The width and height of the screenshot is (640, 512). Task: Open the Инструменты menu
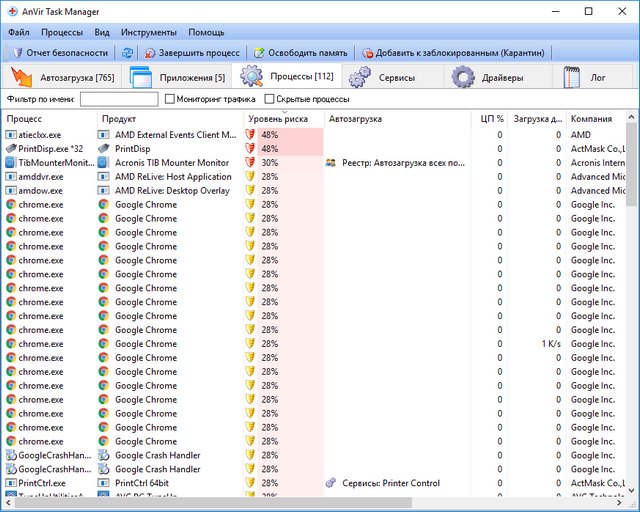148,32
